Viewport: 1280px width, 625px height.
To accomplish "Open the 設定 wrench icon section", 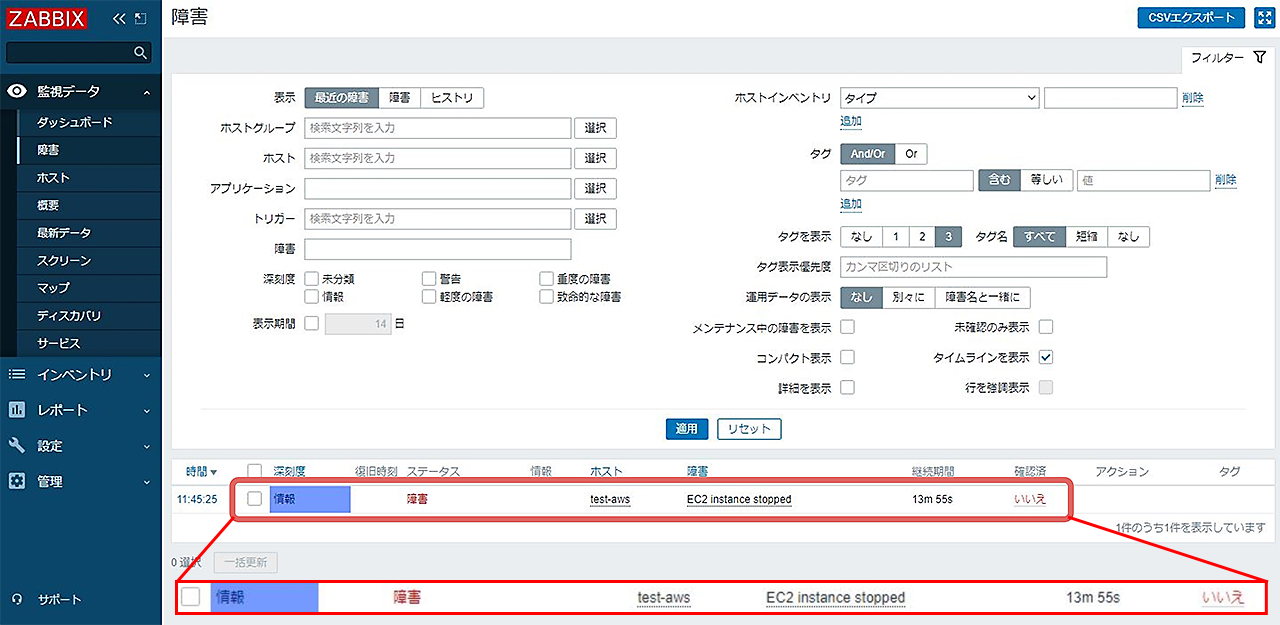I will pos(17,446).
